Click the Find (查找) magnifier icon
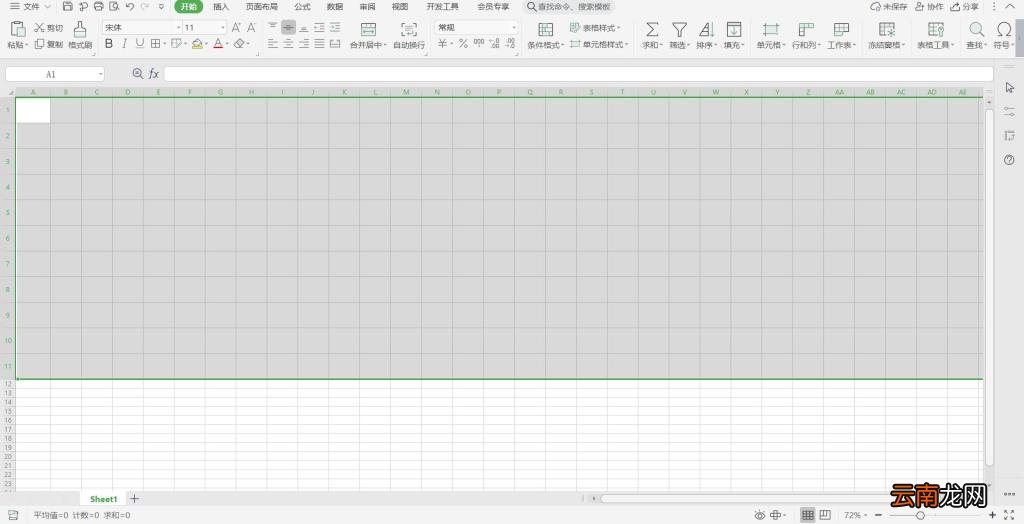 (976, 29)
